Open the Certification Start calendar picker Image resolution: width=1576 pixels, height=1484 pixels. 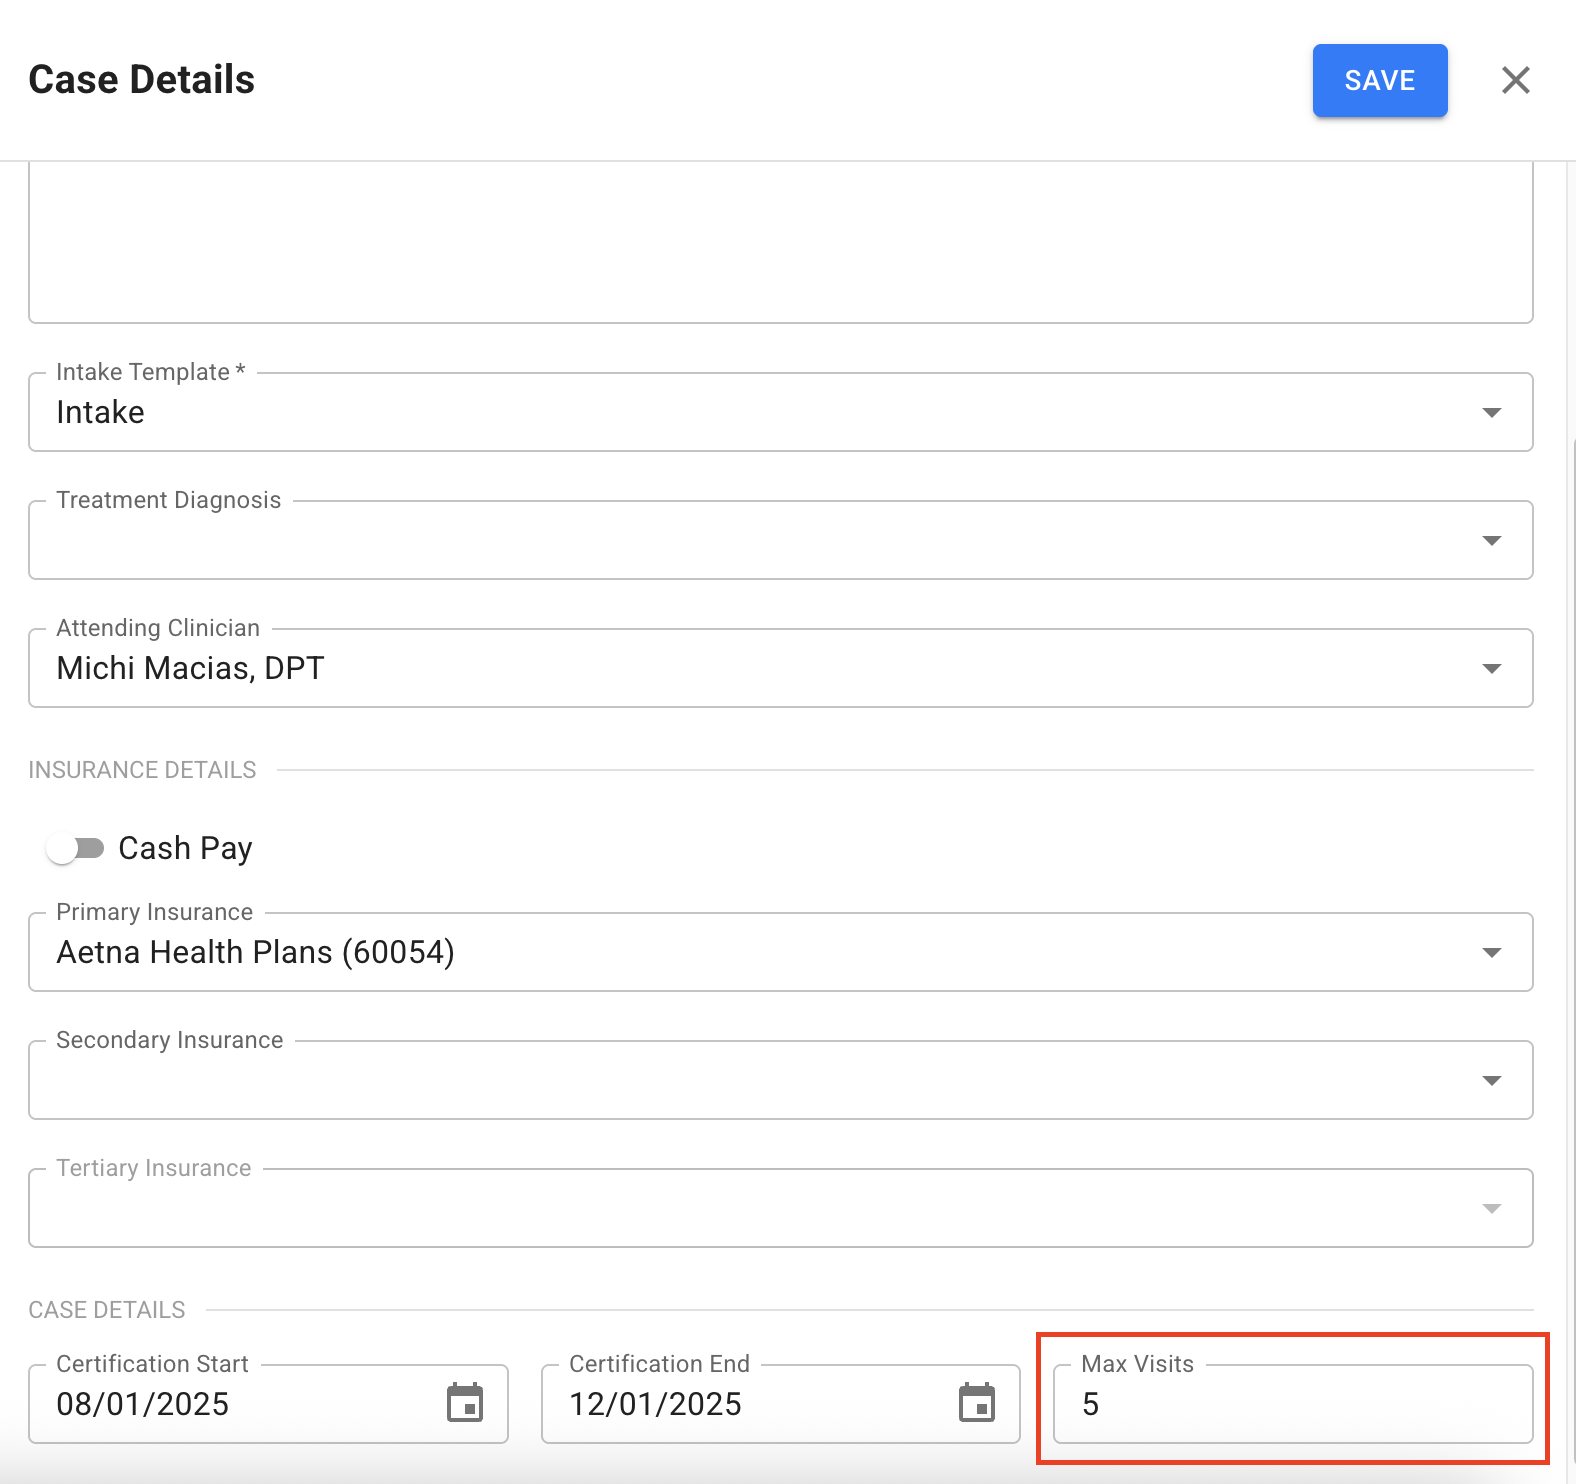(x=465, y=1403)
